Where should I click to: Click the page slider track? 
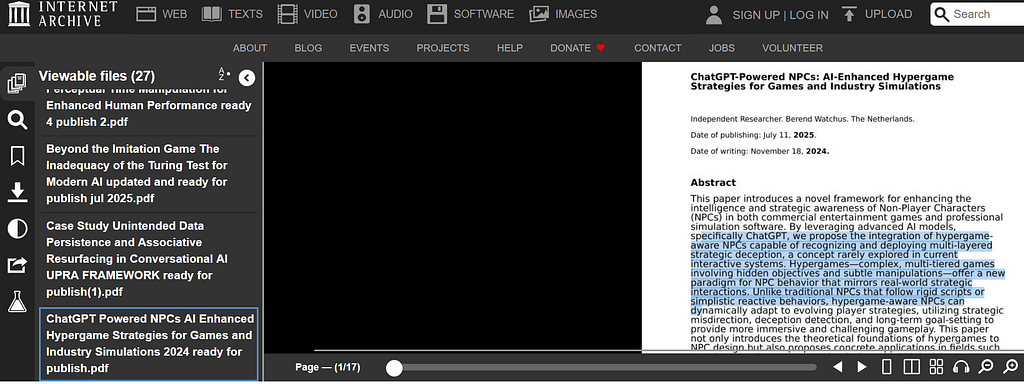point(601,368)
